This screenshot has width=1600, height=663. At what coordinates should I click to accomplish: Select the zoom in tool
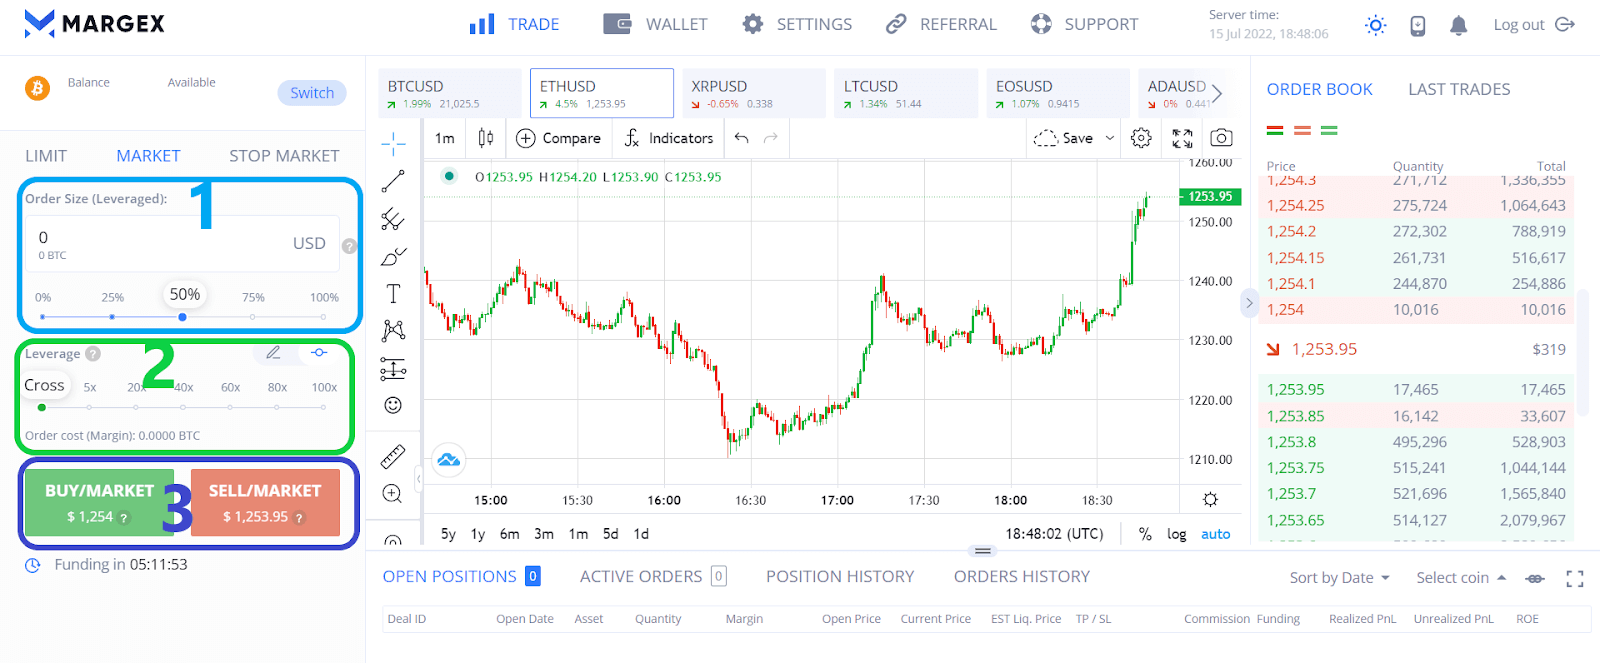click(x=393, y=493)
